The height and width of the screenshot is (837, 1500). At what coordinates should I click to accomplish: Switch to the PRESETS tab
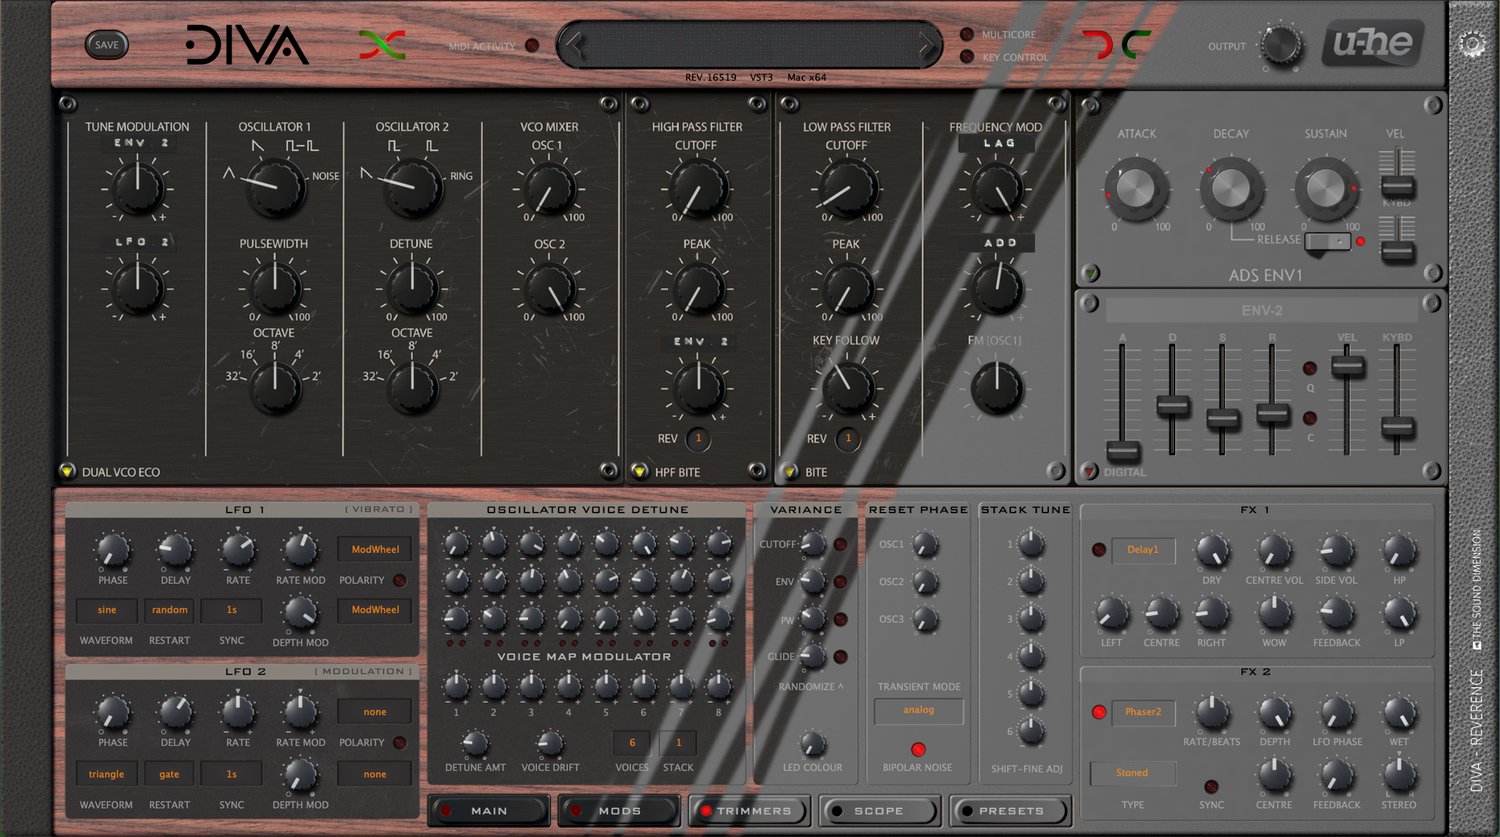[x=1010, y=810]
